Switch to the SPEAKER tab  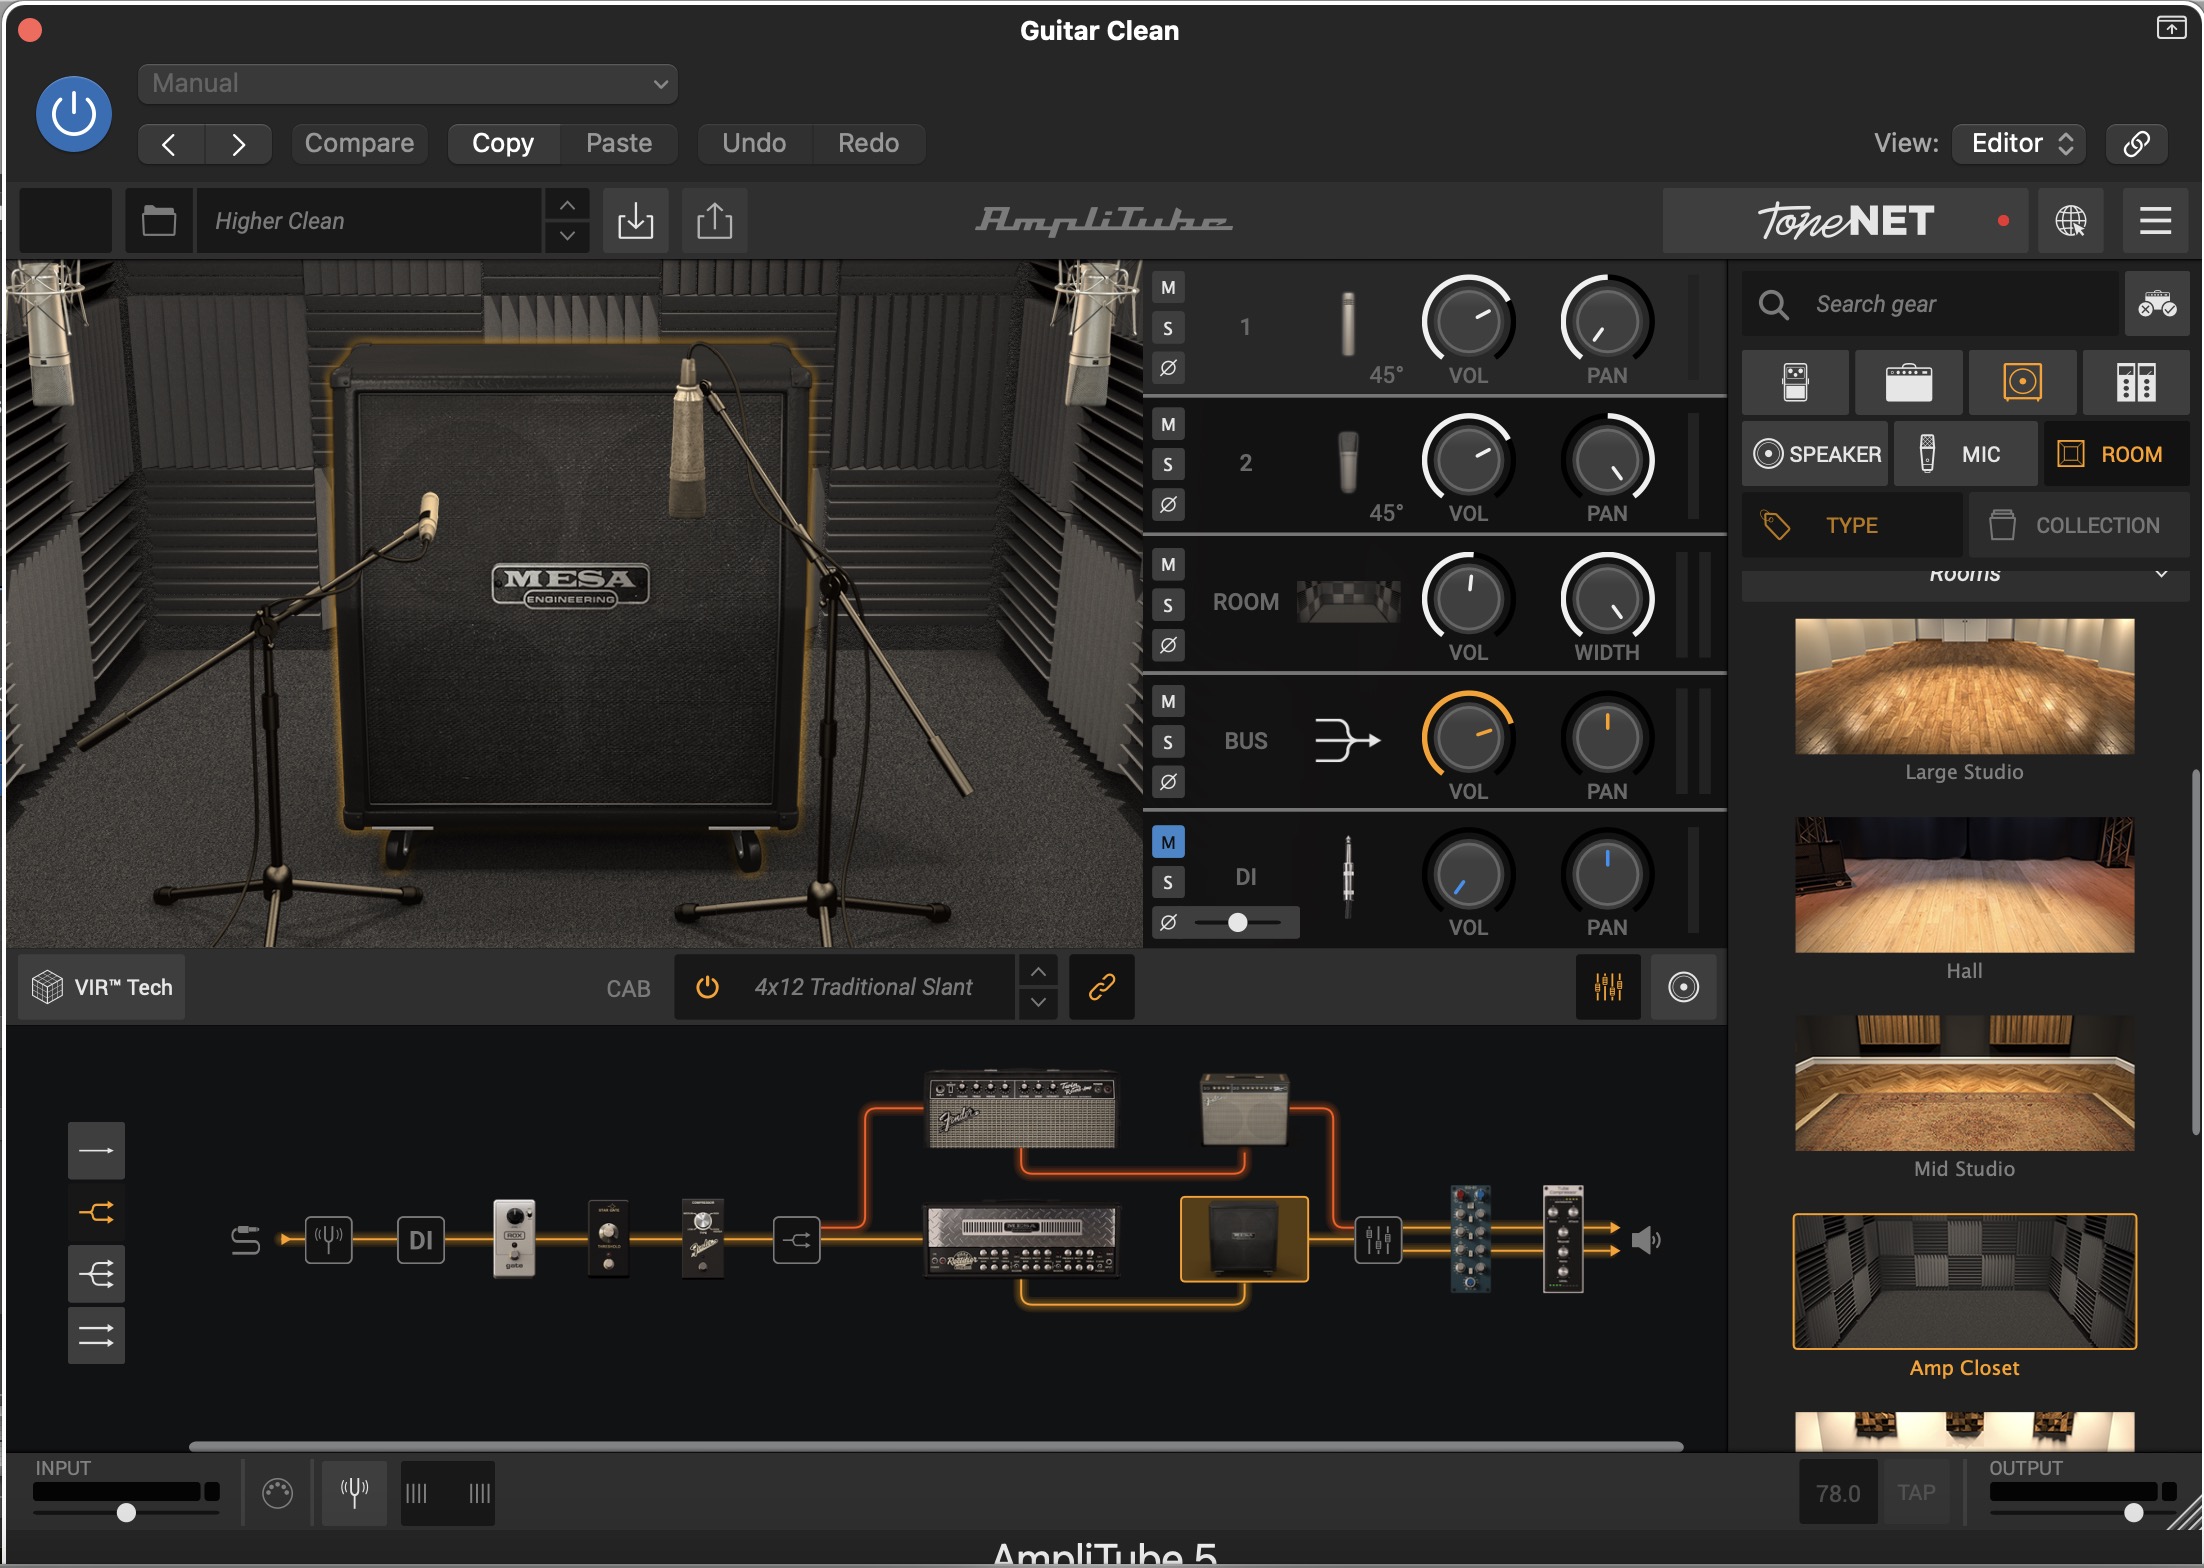tap(1815, 454)
